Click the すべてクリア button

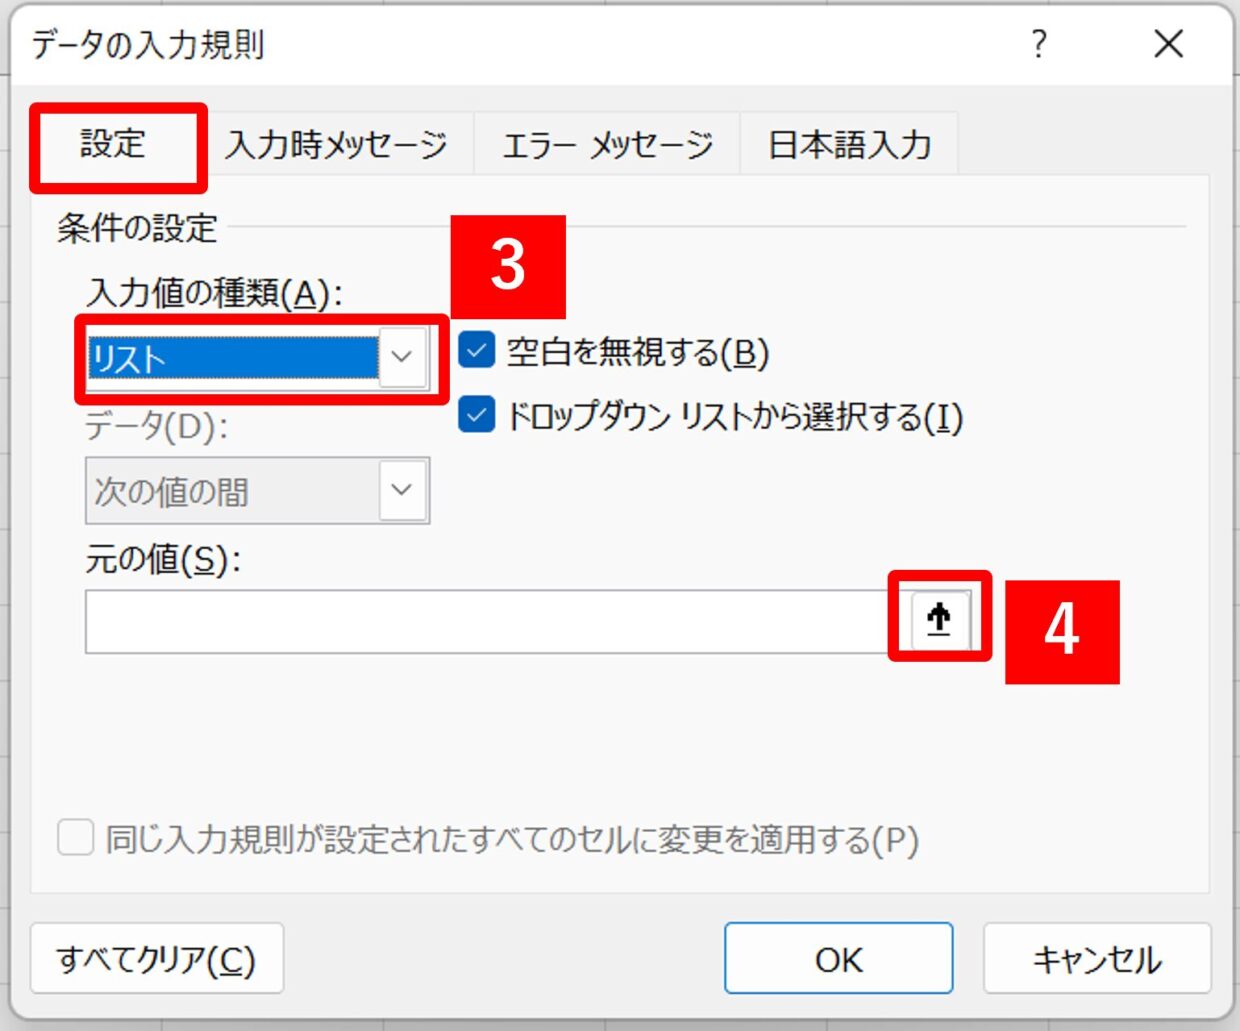[x=157, y=958]
